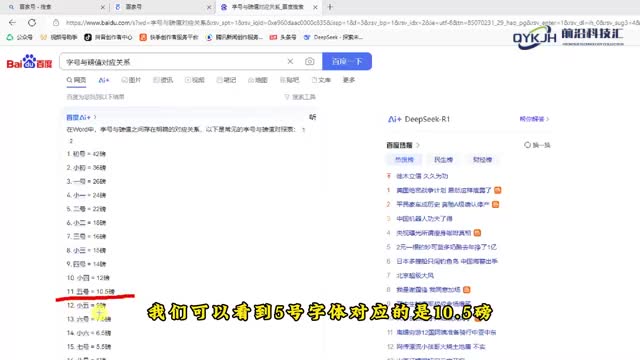Close the active Baidu search results tab
This screenshot has width=640, height=360.
[315, 7]
